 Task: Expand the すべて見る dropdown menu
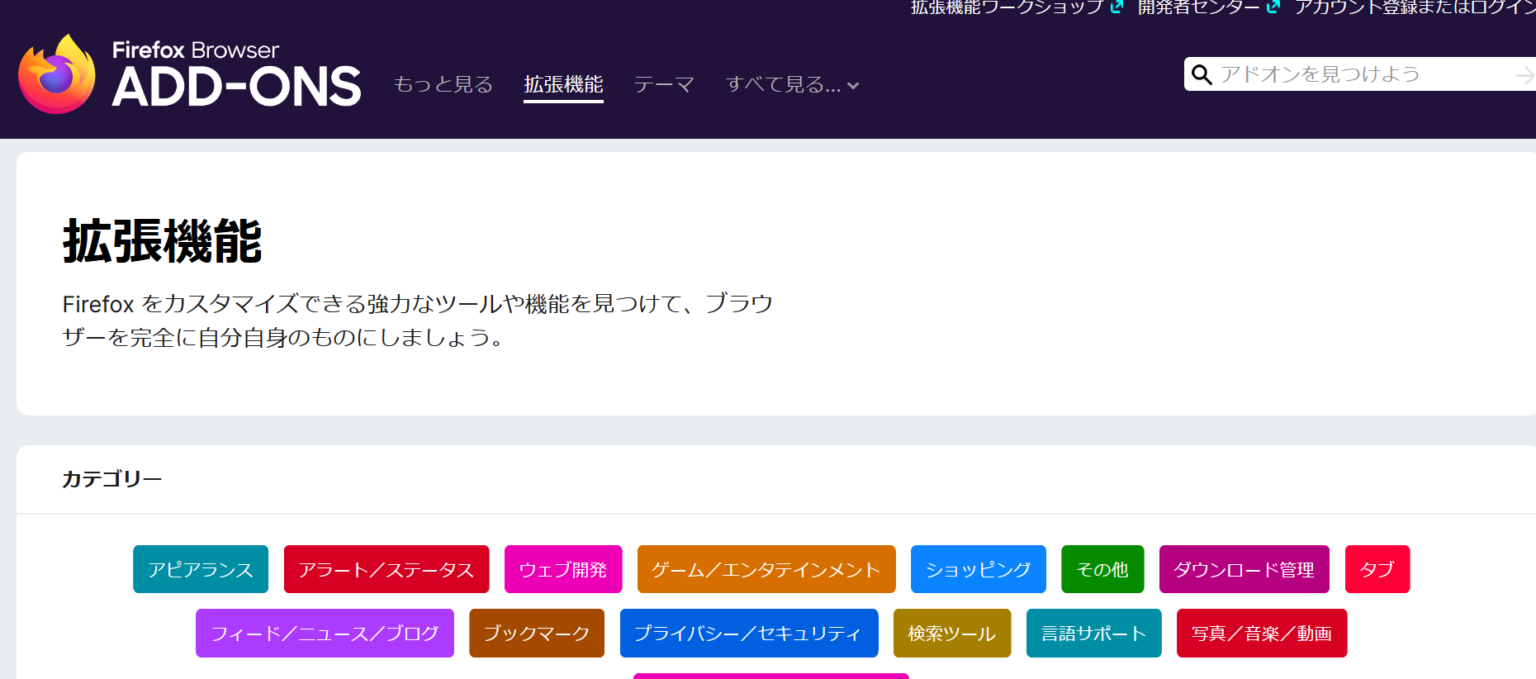point(791,85)
